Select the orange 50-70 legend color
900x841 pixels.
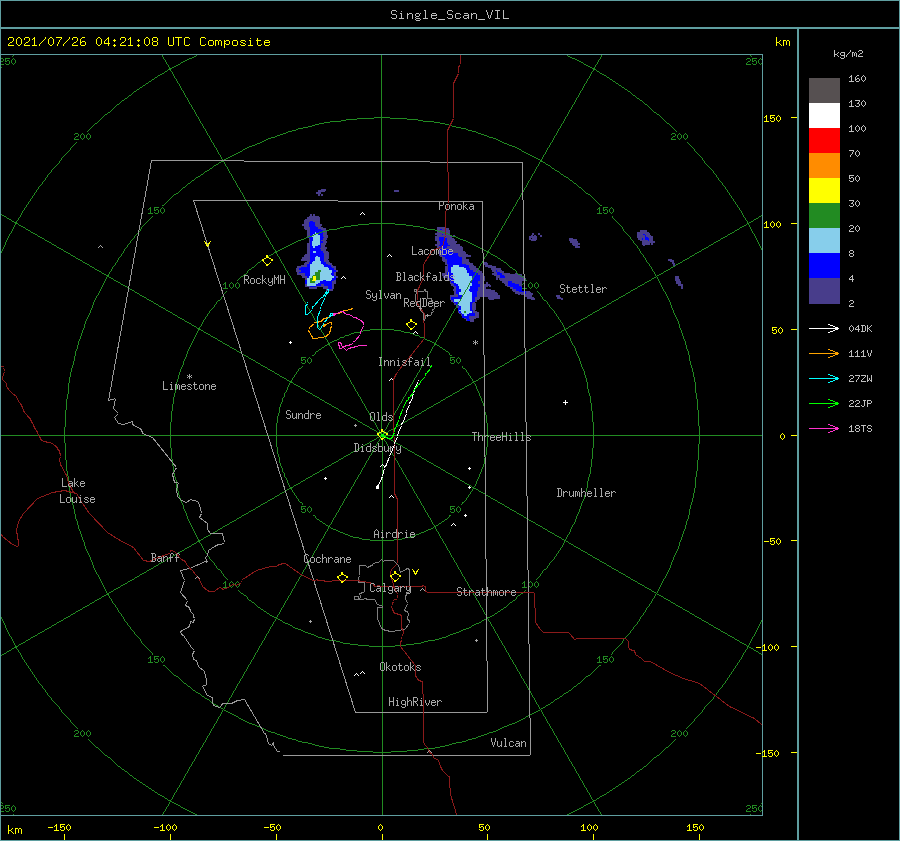(824, 165)
